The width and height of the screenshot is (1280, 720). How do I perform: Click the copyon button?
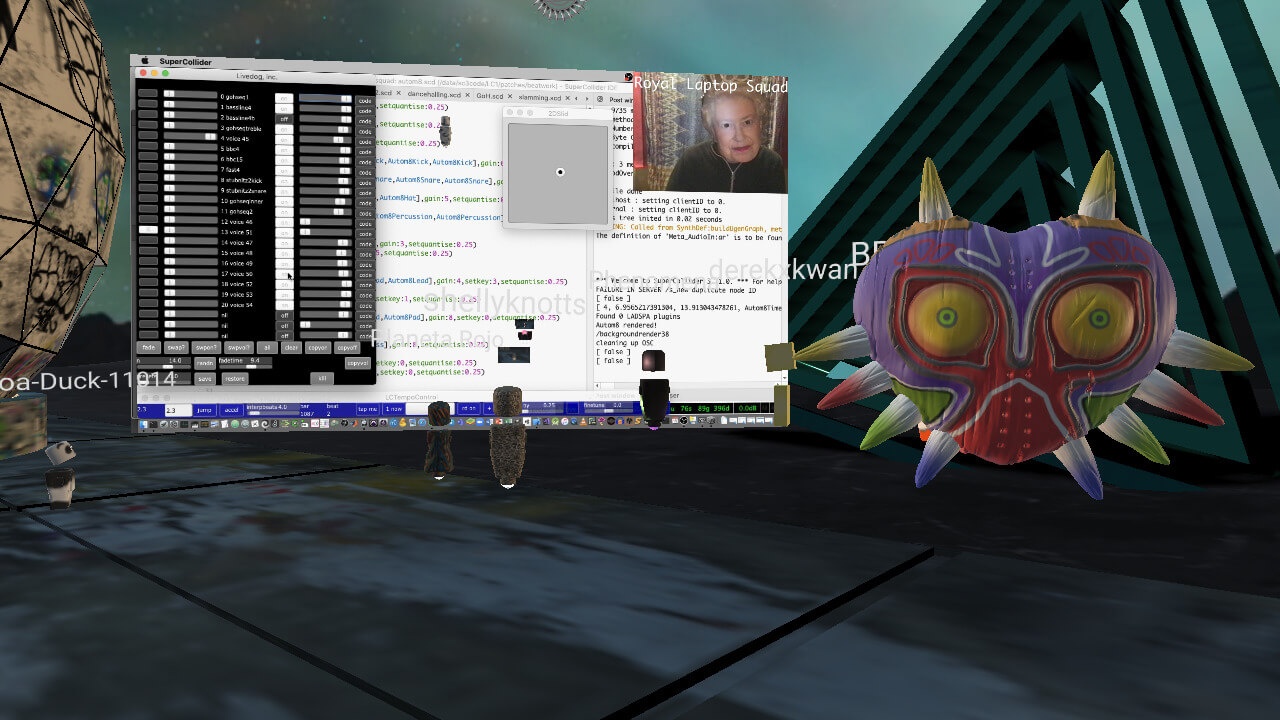[318, 347]
